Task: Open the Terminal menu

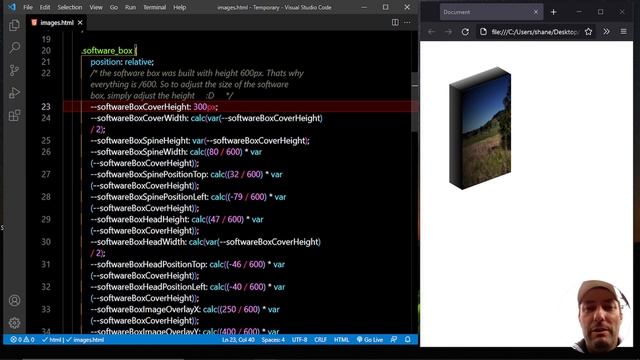Action: pyautogui.click(x=154, y=7)
